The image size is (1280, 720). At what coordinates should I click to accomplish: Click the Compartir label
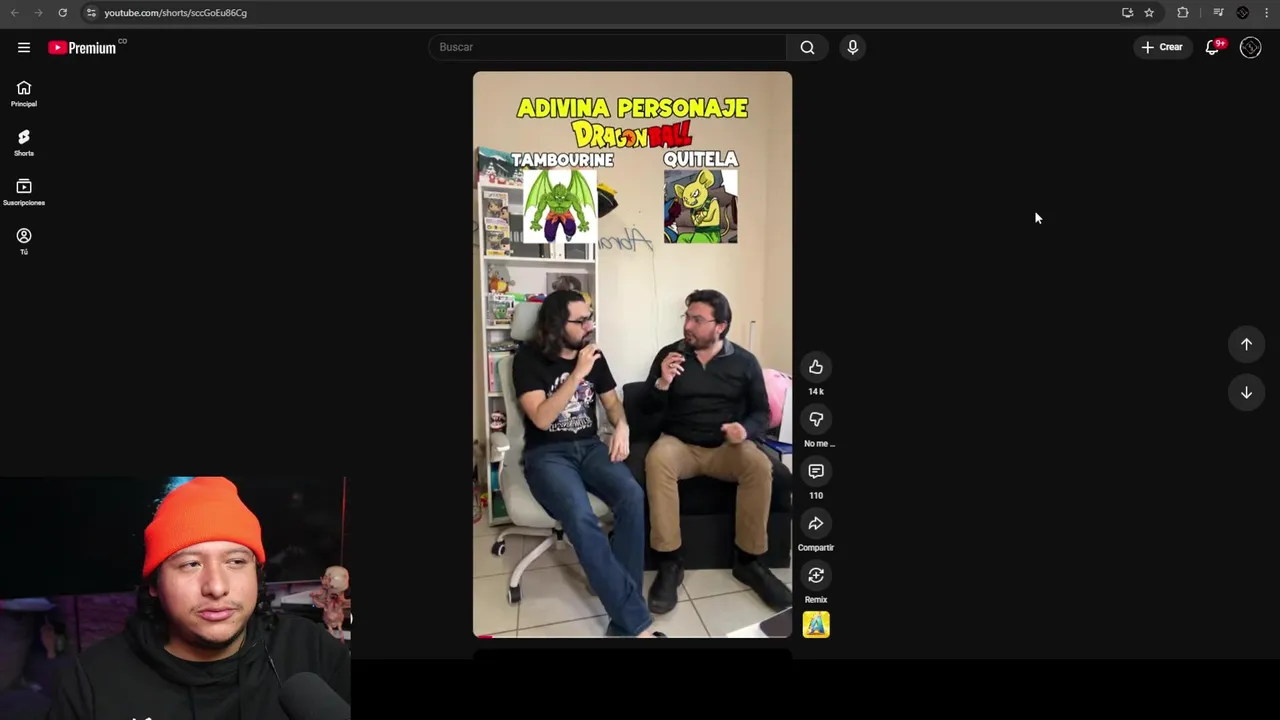pyautogui.click(x=816, y=547)
